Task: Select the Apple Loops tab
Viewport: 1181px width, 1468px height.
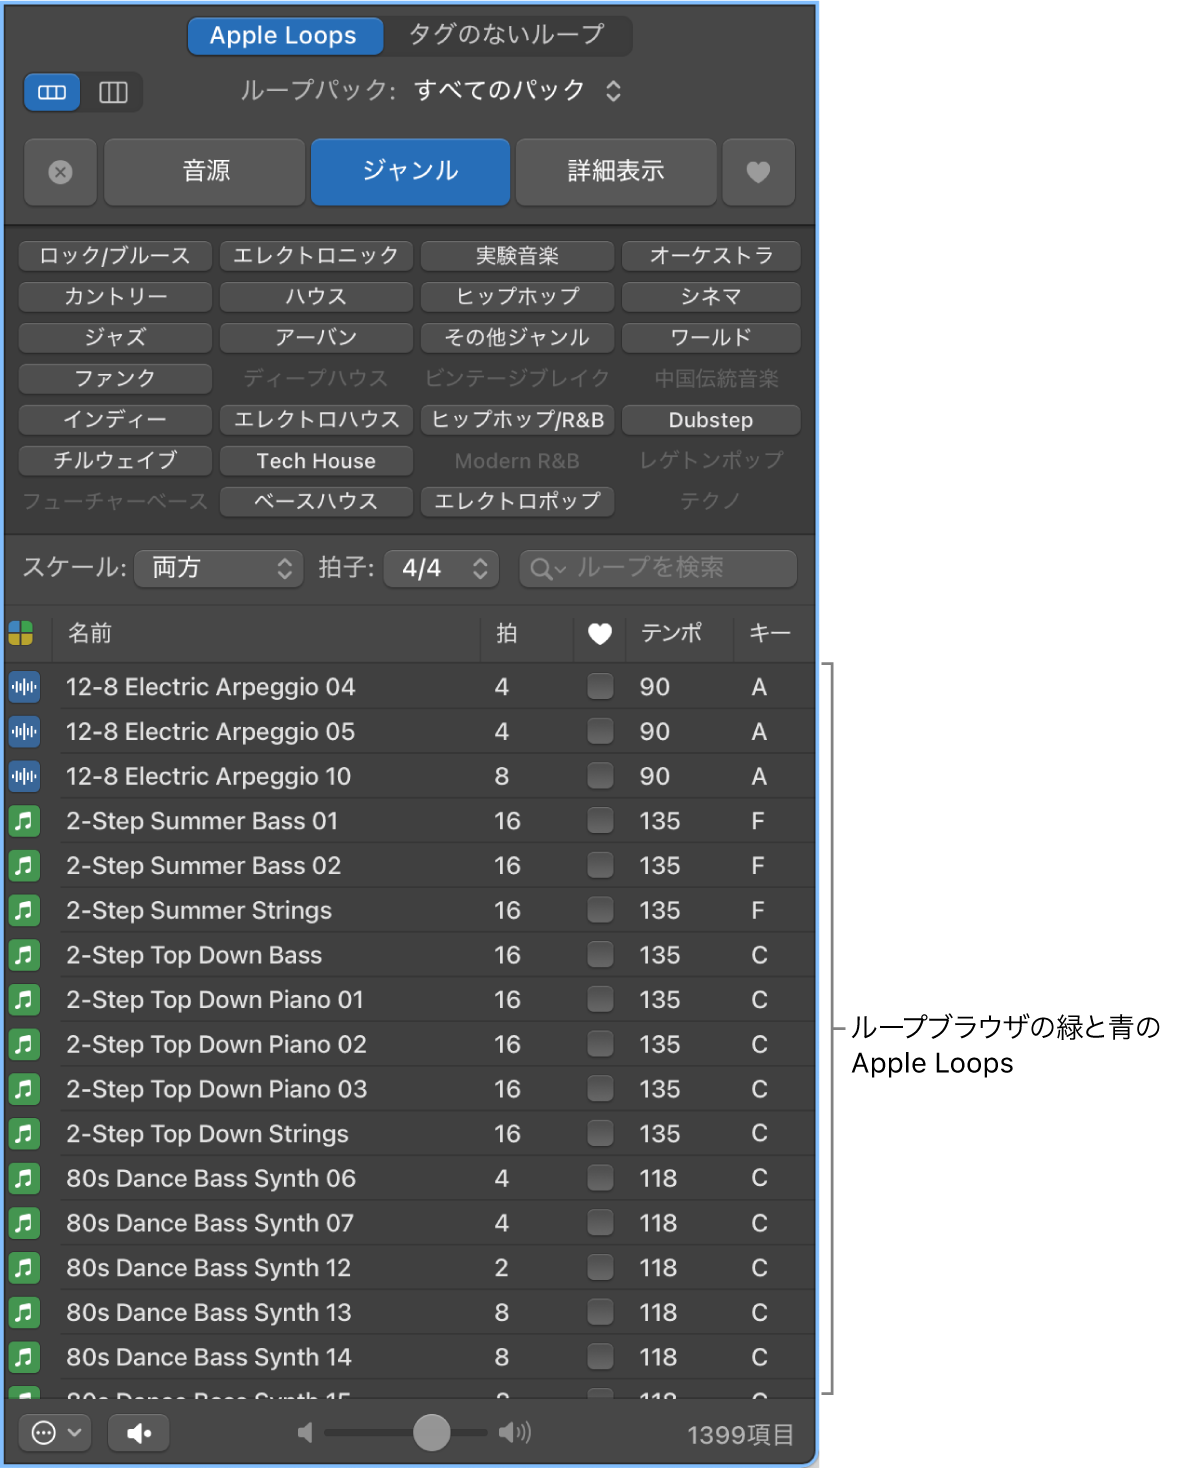Action: tap(284, 36)
